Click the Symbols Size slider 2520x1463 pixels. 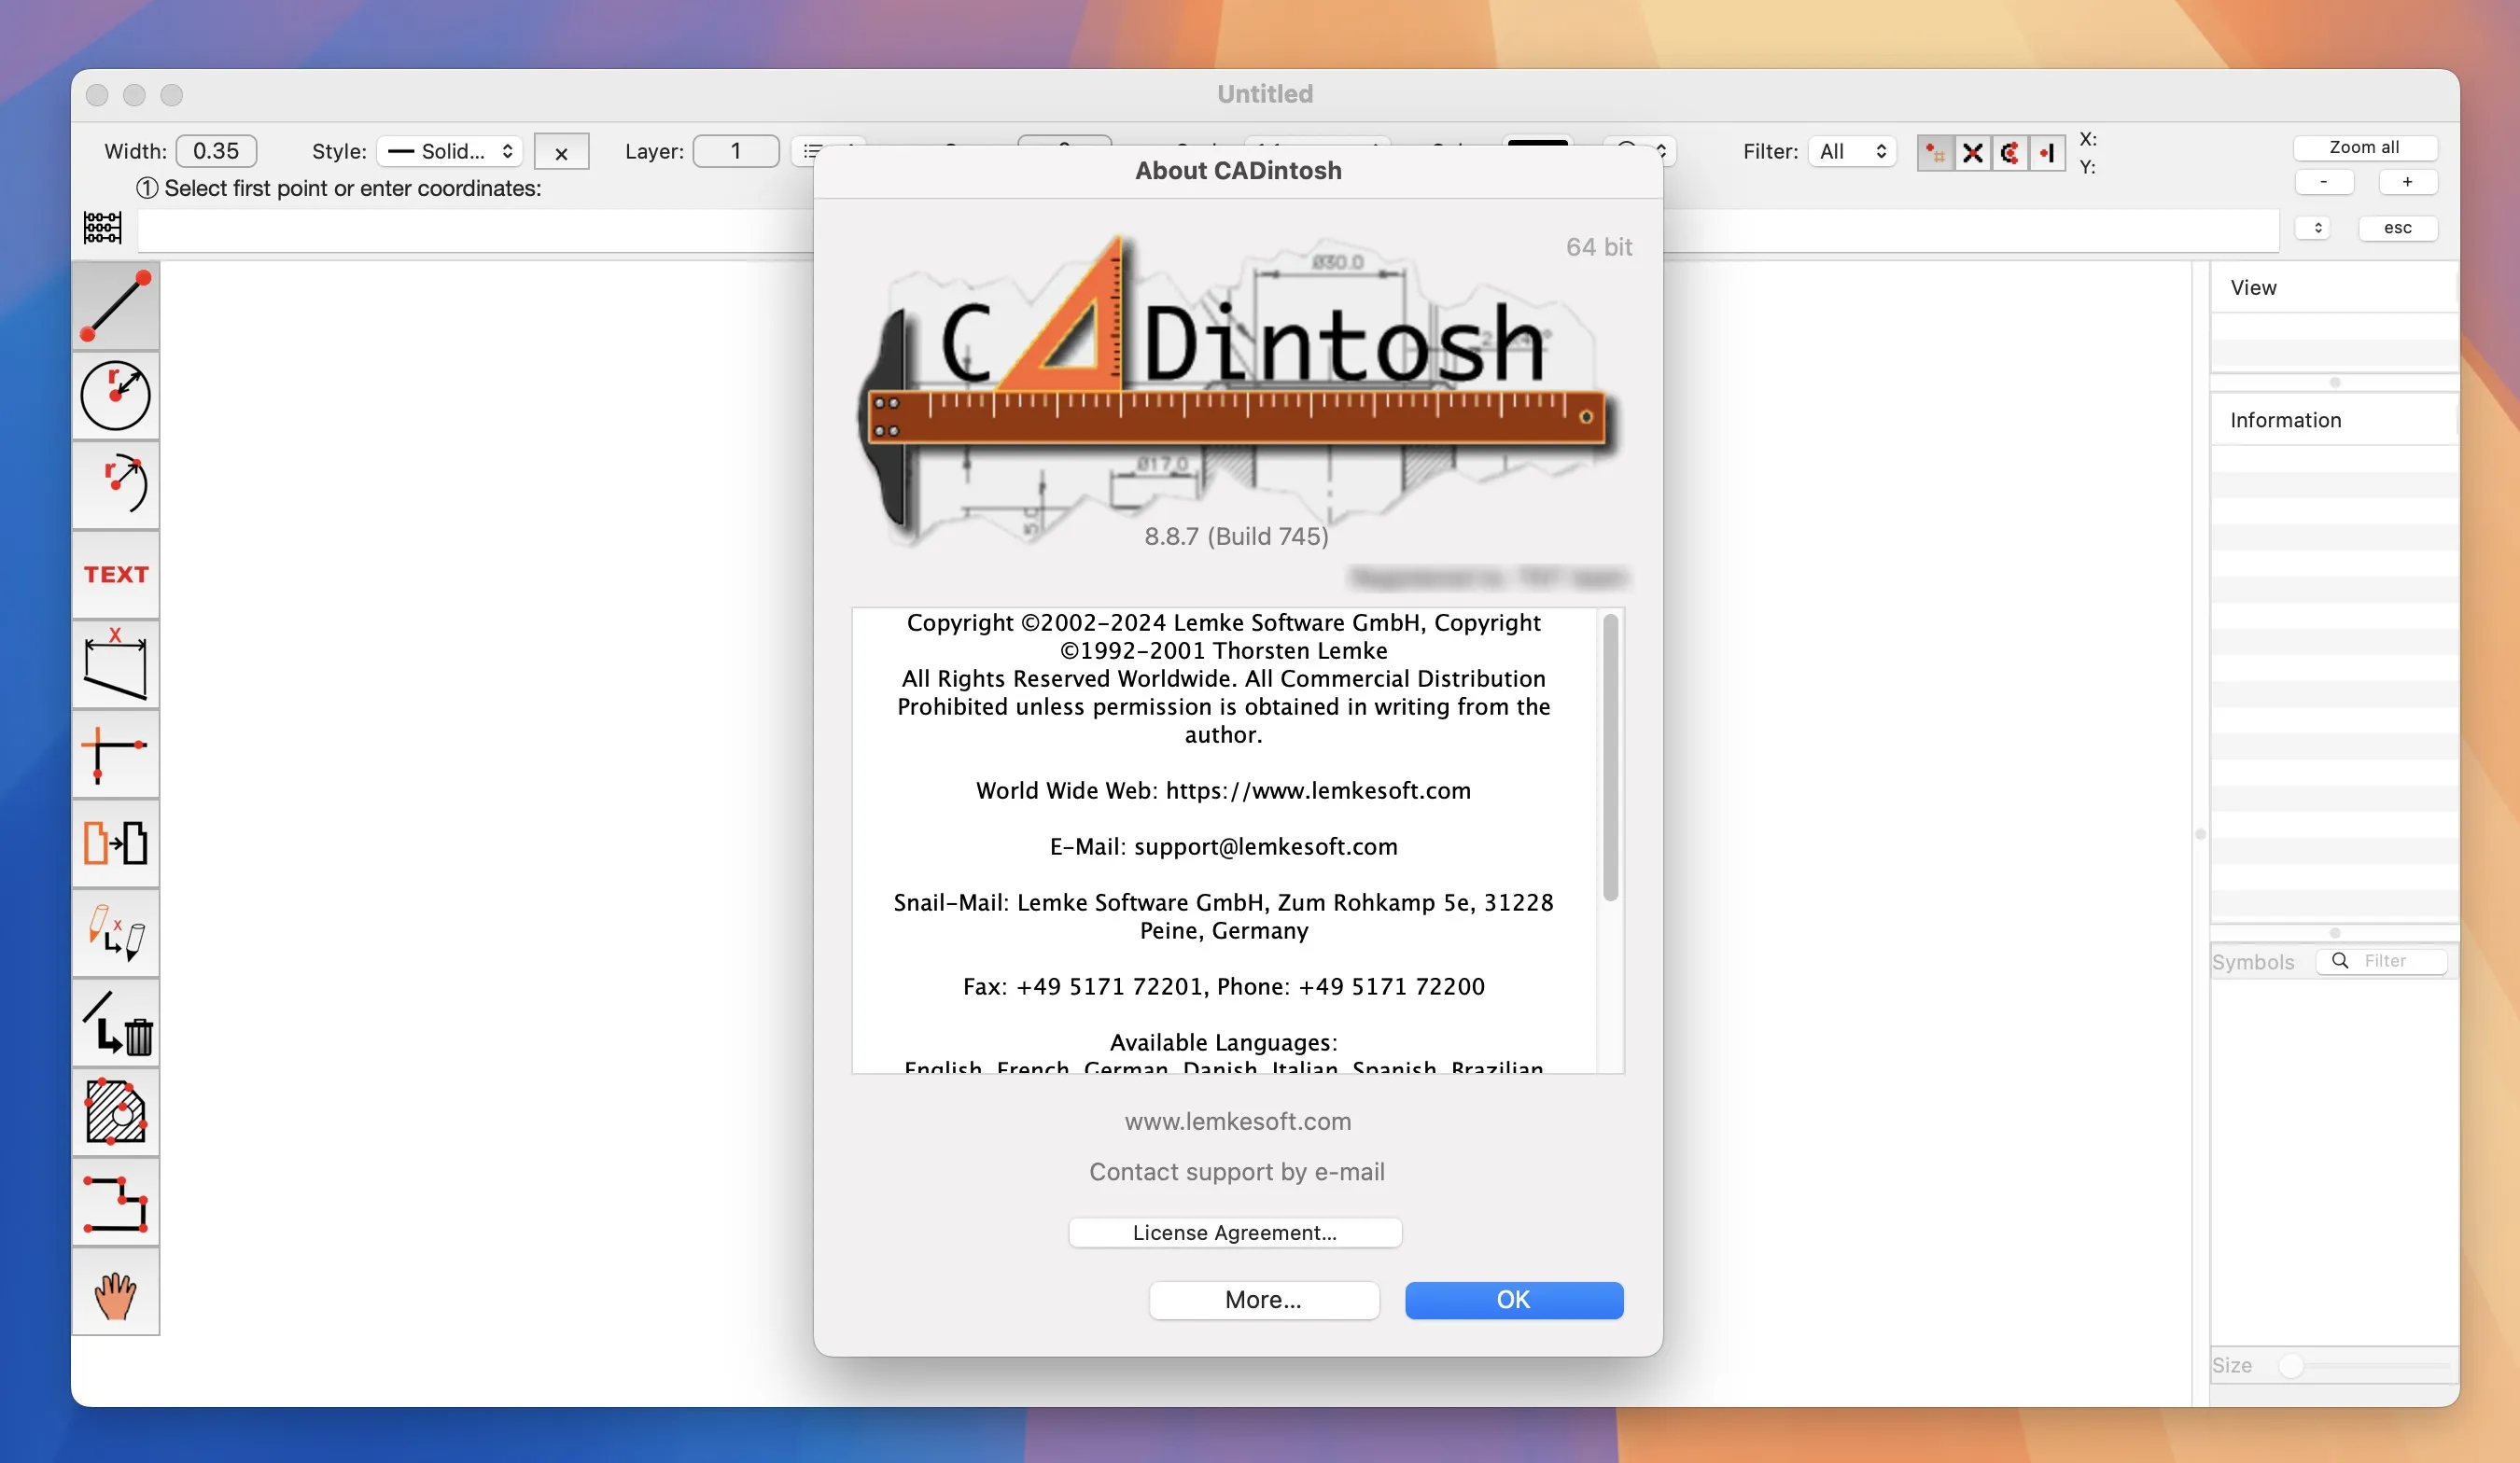pos(2365,1365)
